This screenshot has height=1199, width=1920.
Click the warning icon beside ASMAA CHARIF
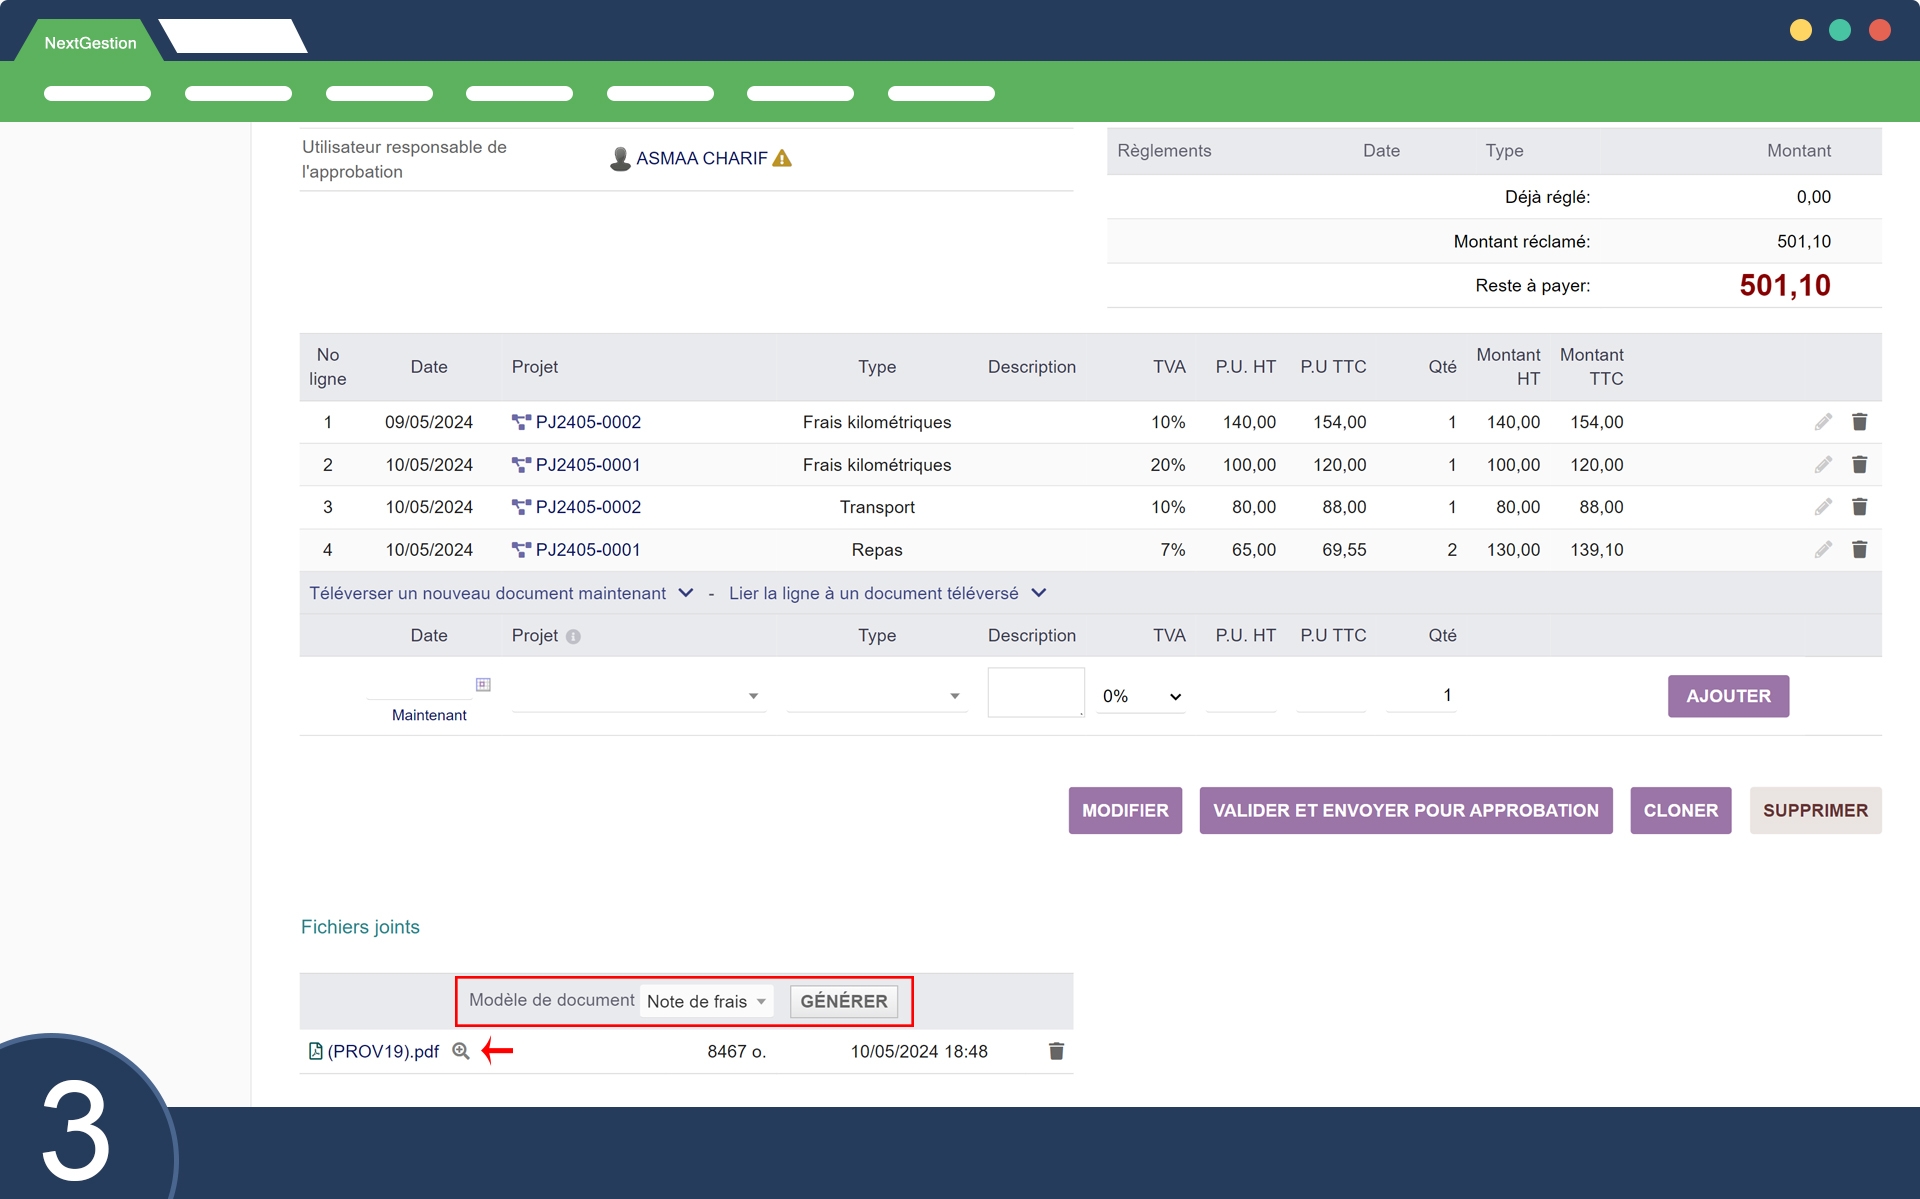pos(782,158)
